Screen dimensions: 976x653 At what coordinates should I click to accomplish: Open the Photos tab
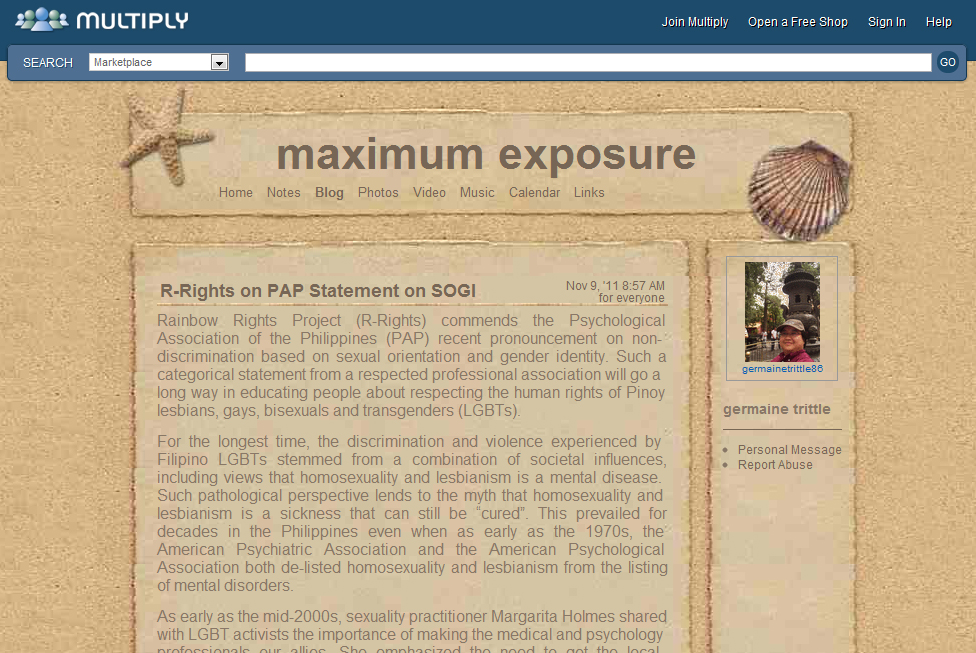pyautogui.click(x=378, y=193)
